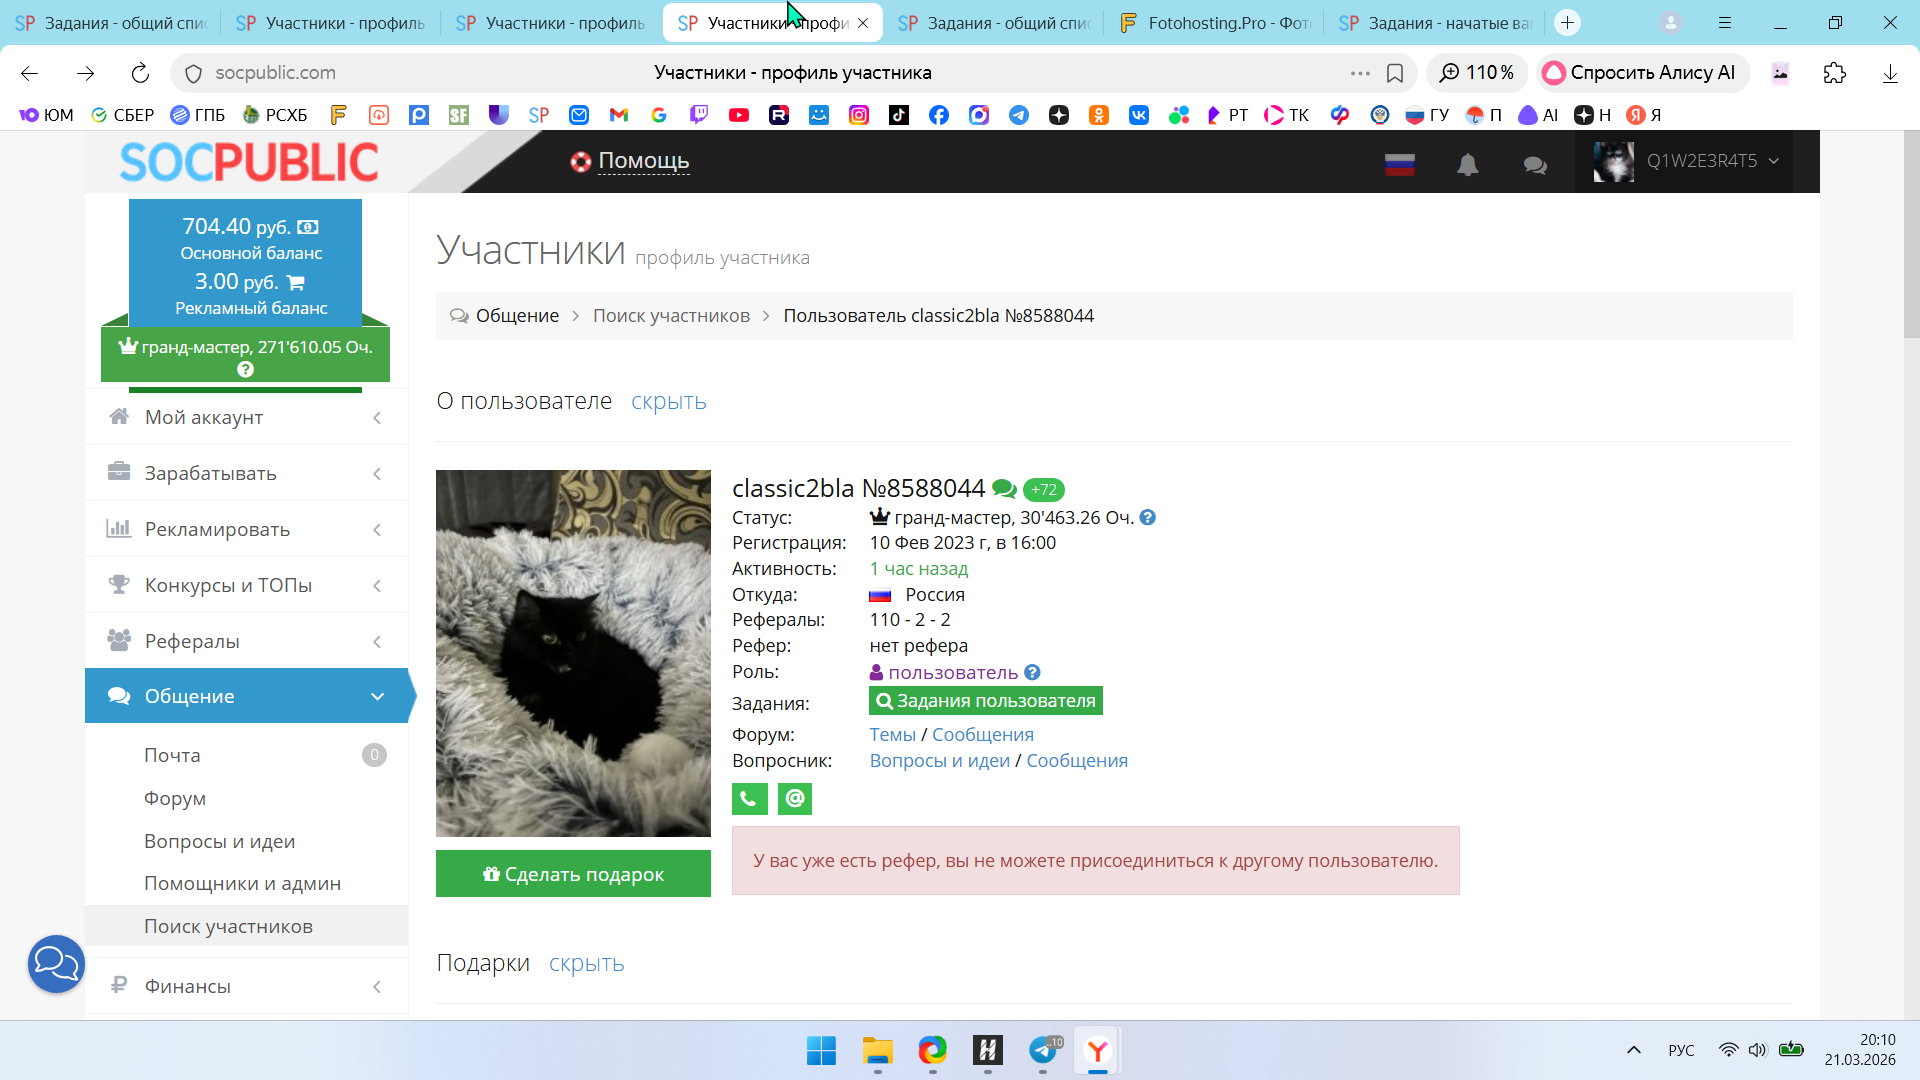1920x1080 pixels.
Task: Click the "Сделать подарок" button
Action: coord(573,874)
